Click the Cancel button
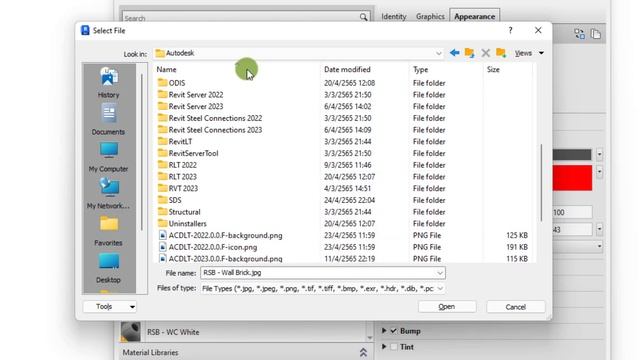This screenshot has height=360, width=640. [x=516, y=307]
